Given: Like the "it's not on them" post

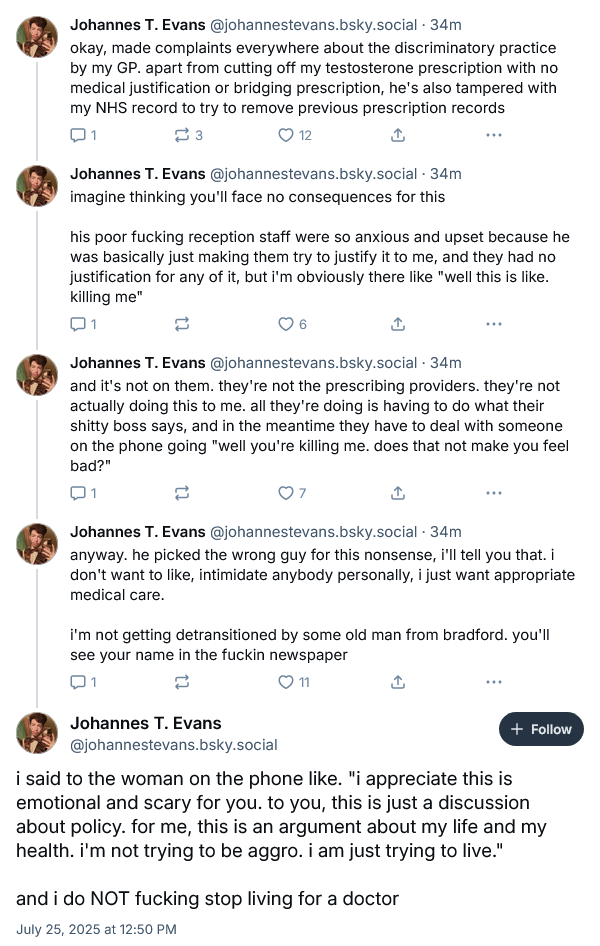Looking at the screenshot, I should click(287, 493).
